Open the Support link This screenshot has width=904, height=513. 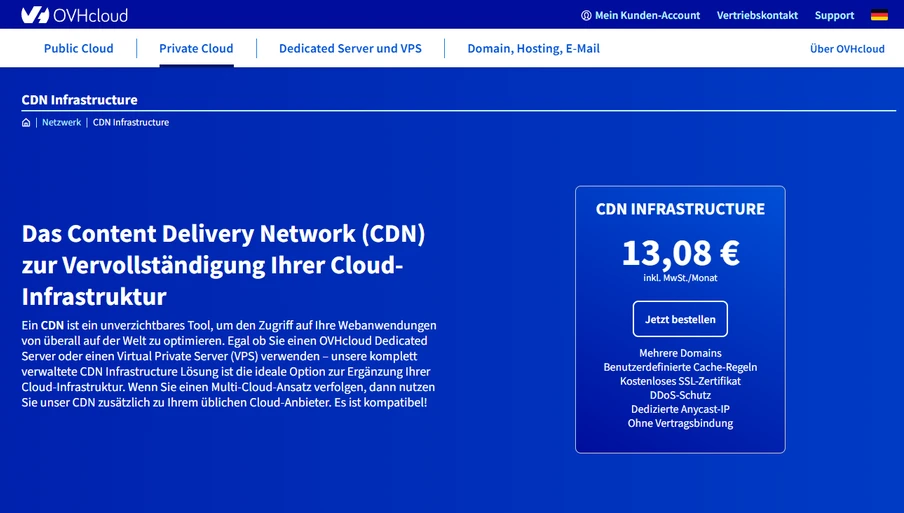(x=834, y=16)
